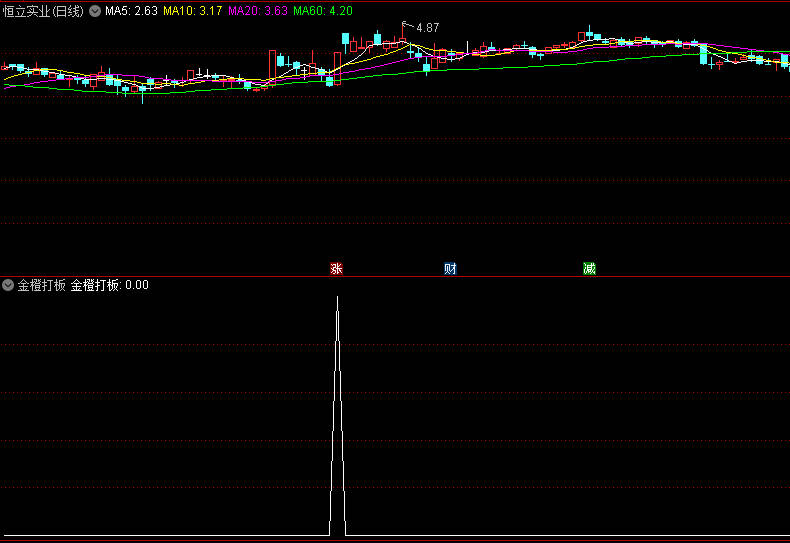This screenshot has height=543, width=790.
Task: Click the green MA60: 4.20 label
Action: 322,11
